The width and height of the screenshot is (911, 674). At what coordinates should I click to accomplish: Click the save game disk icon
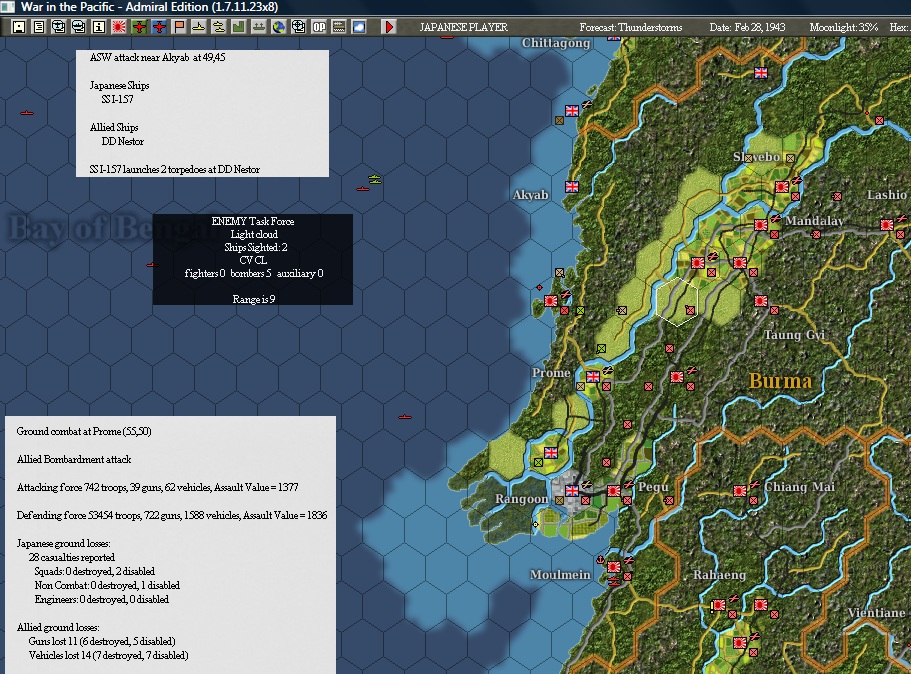[19, 27]
